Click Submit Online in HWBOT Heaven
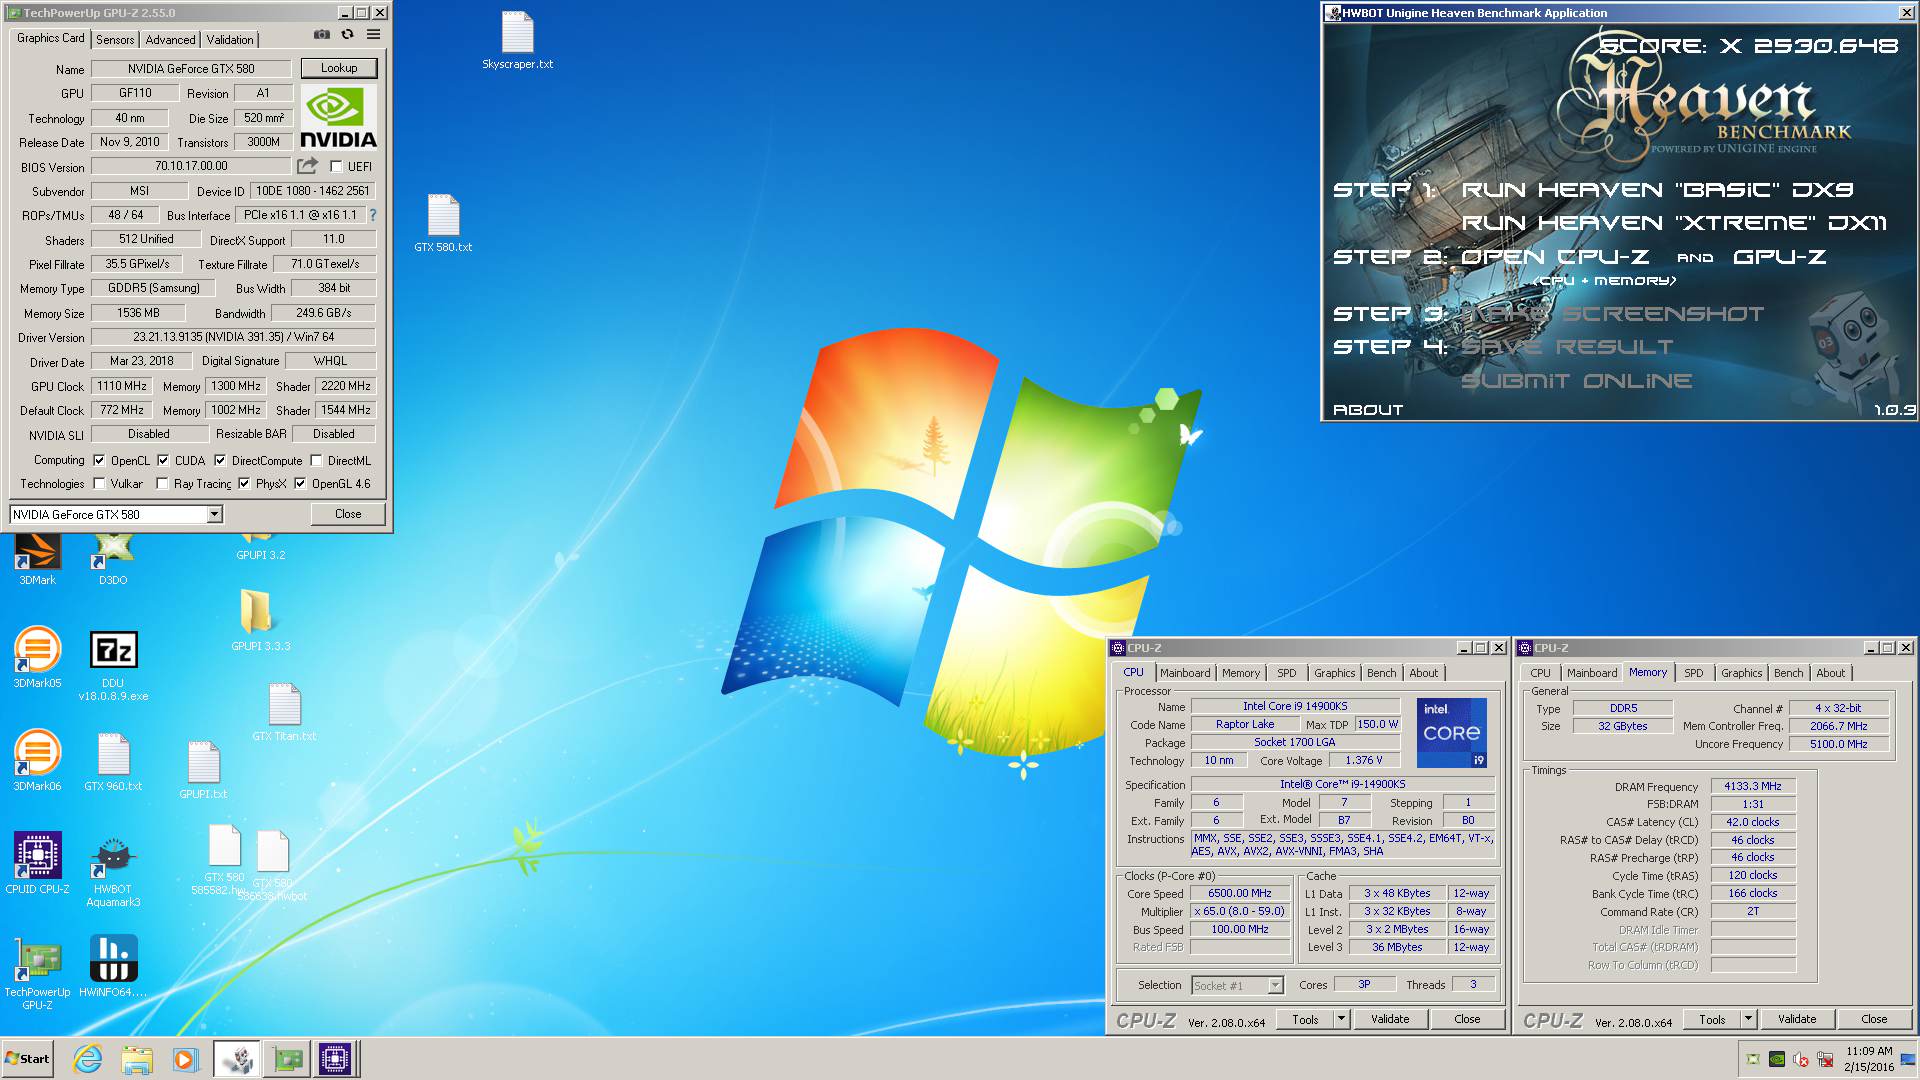 (1576, 381)
